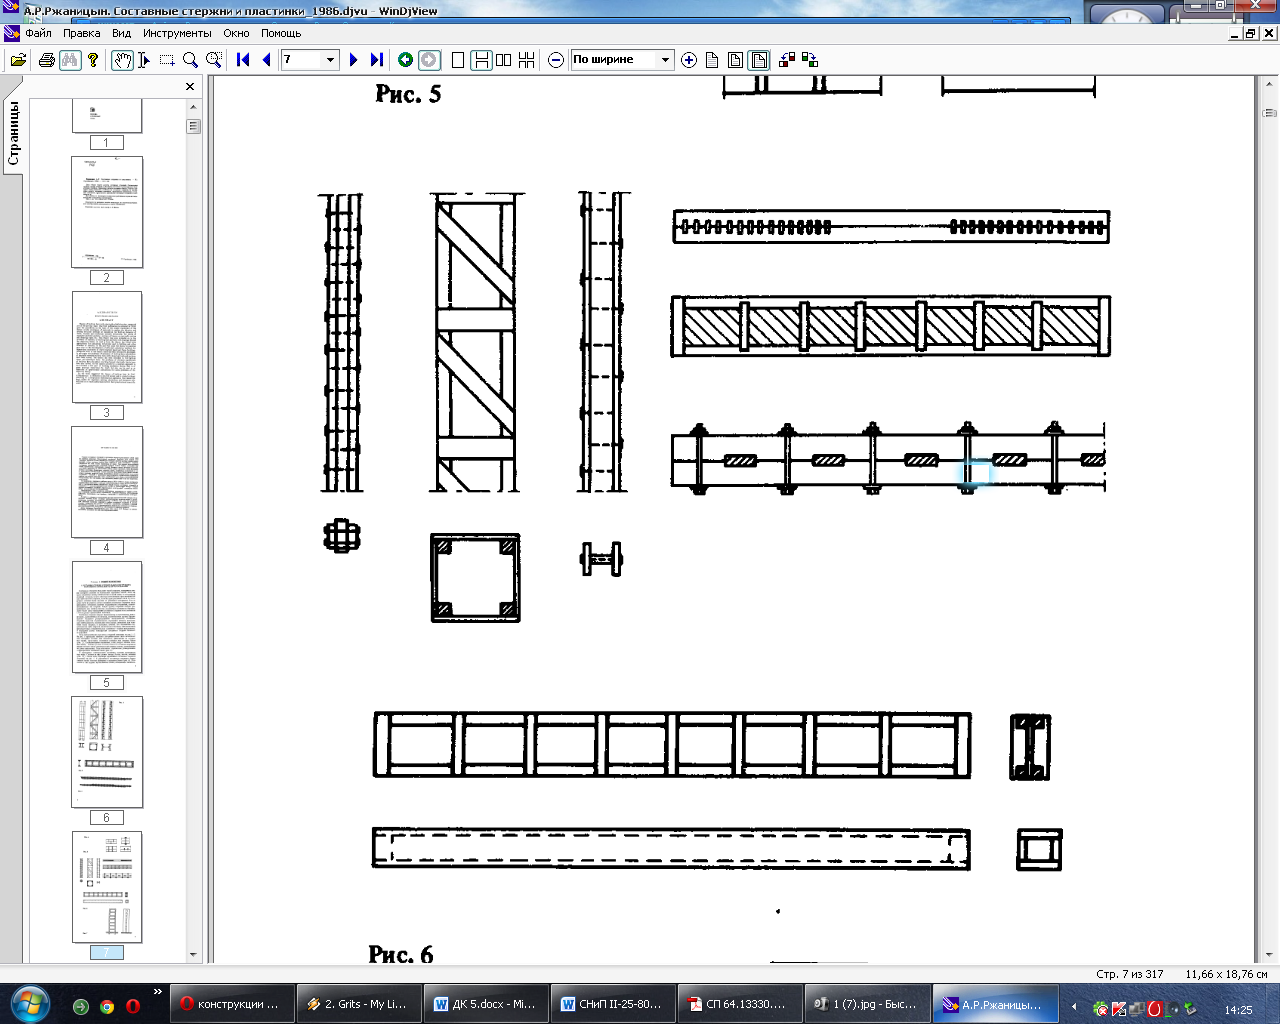Viewport: 1280px width, 1024px height.
Task: Click 'Стр. 7 из 317' in status bar
Action: point(1129,974)
